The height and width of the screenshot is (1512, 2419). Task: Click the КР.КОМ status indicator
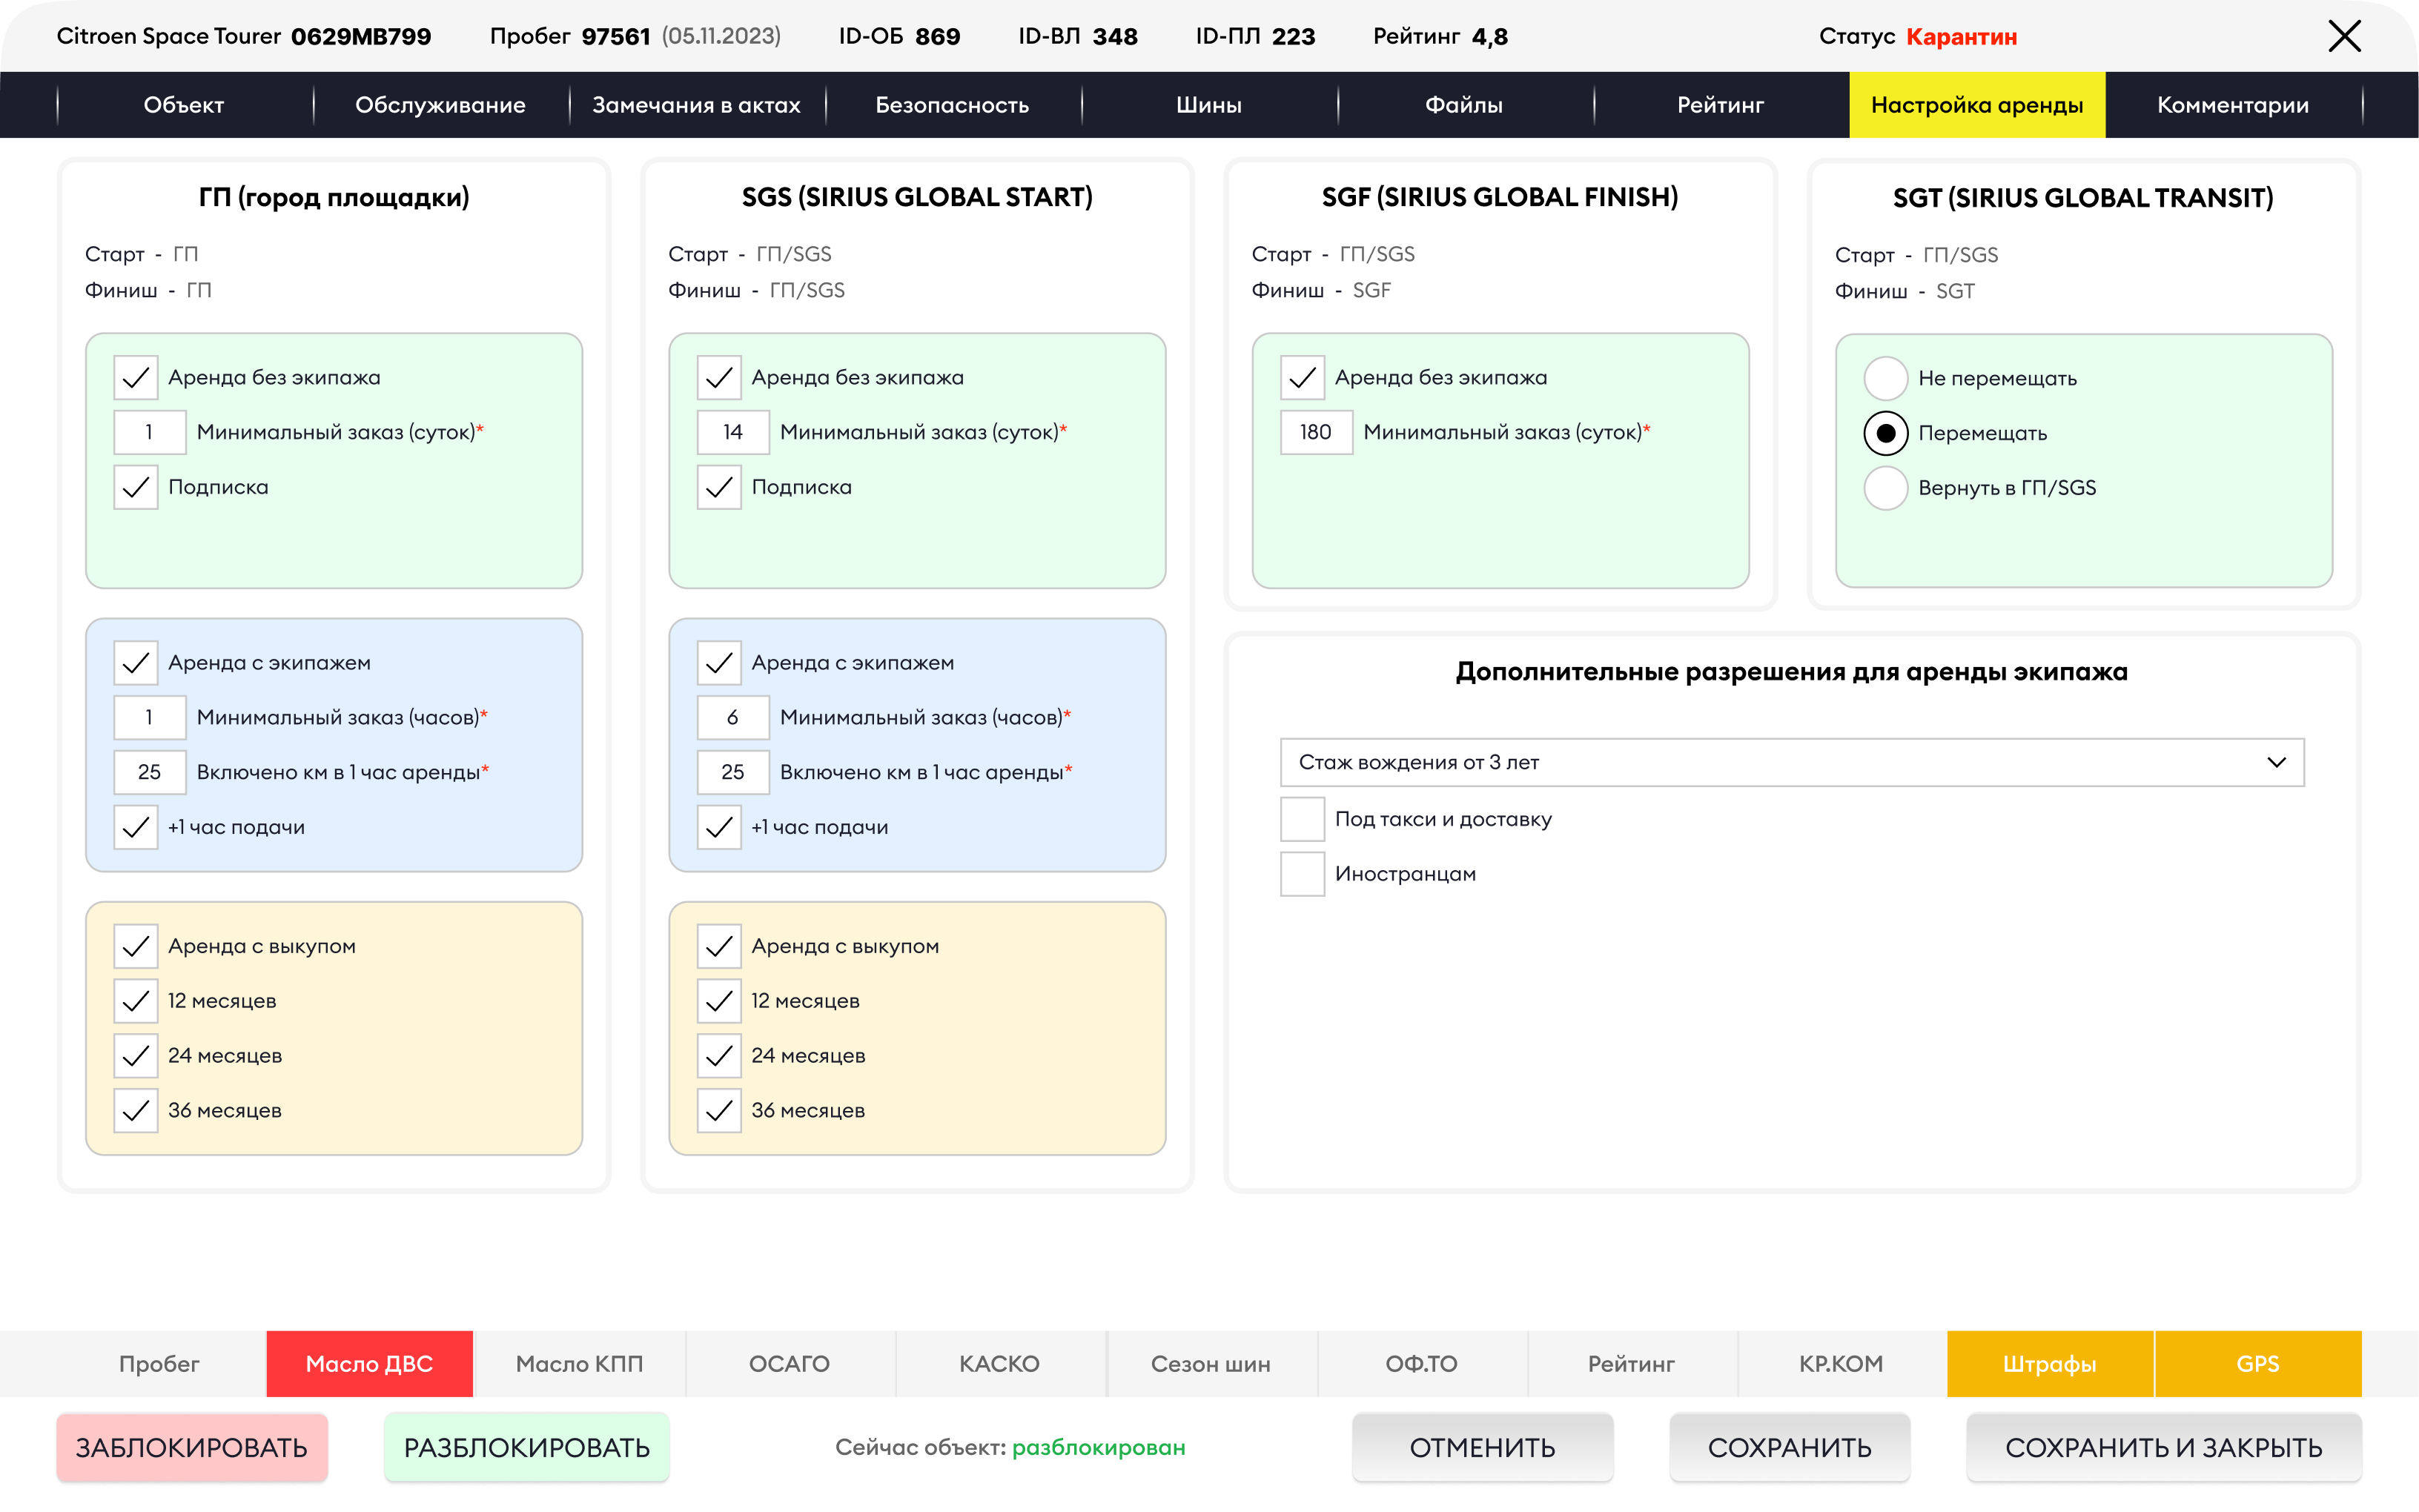[1840, 1363]
